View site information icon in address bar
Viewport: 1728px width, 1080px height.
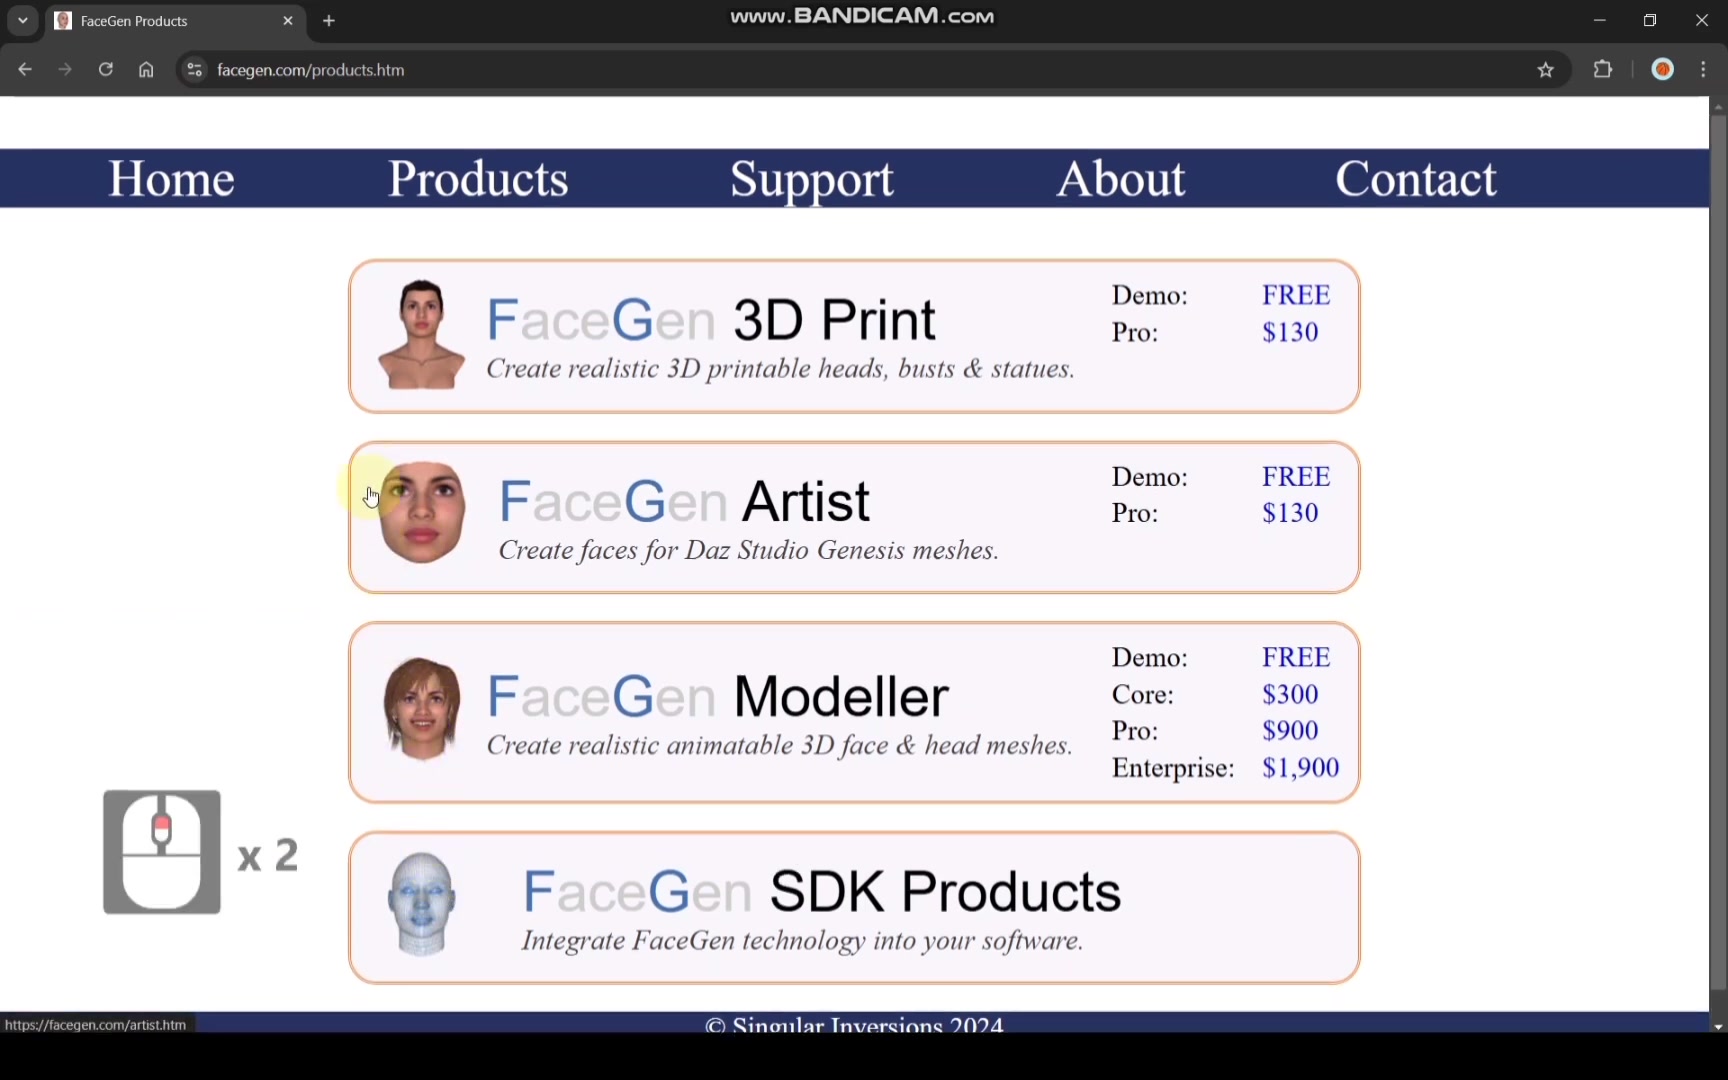point(195,70)
